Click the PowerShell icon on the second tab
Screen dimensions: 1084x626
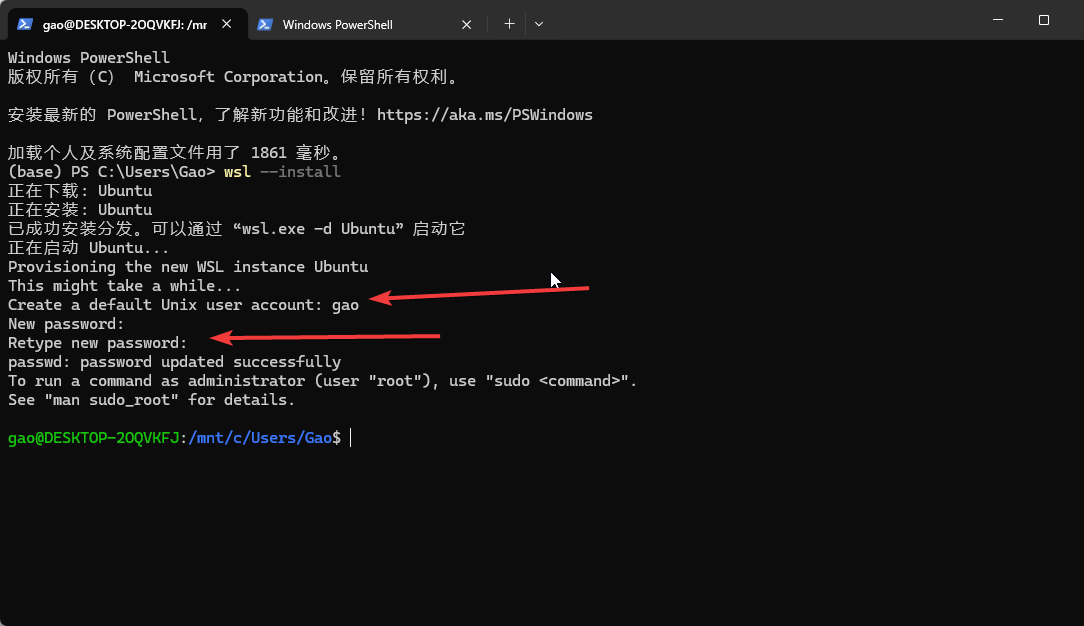coord(265,24)
